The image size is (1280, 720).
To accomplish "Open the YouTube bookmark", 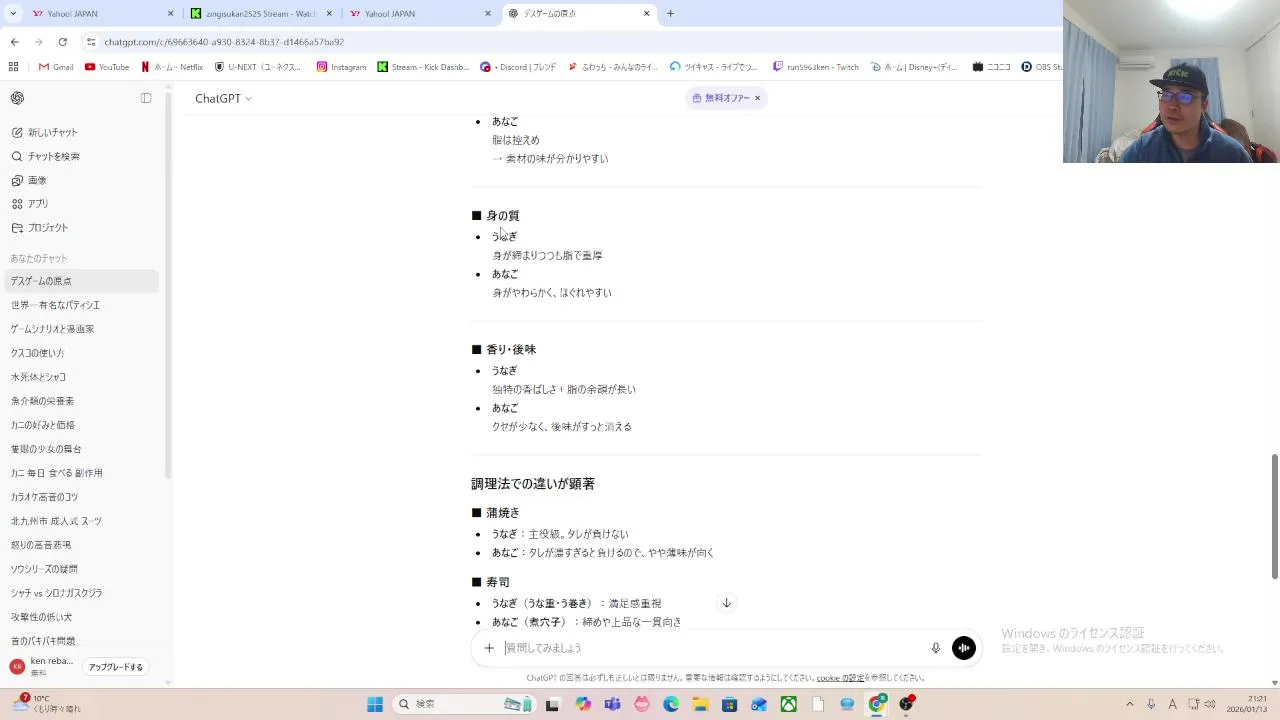I will [107, 67].
